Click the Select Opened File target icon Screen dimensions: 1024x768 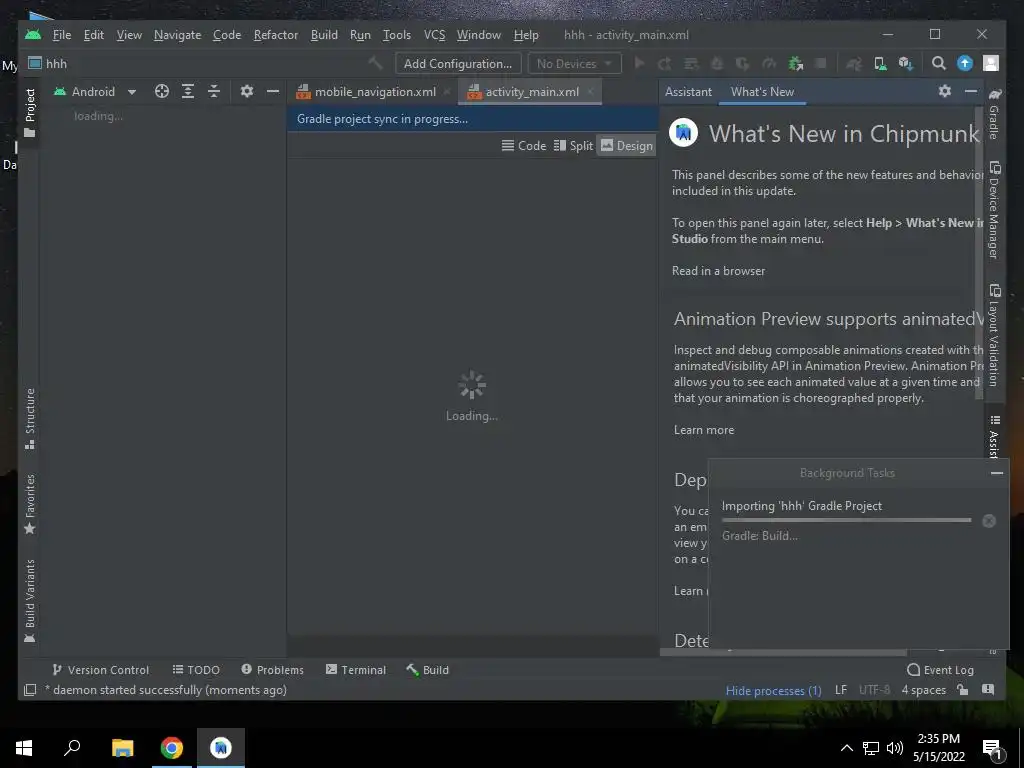coord(162,91)
